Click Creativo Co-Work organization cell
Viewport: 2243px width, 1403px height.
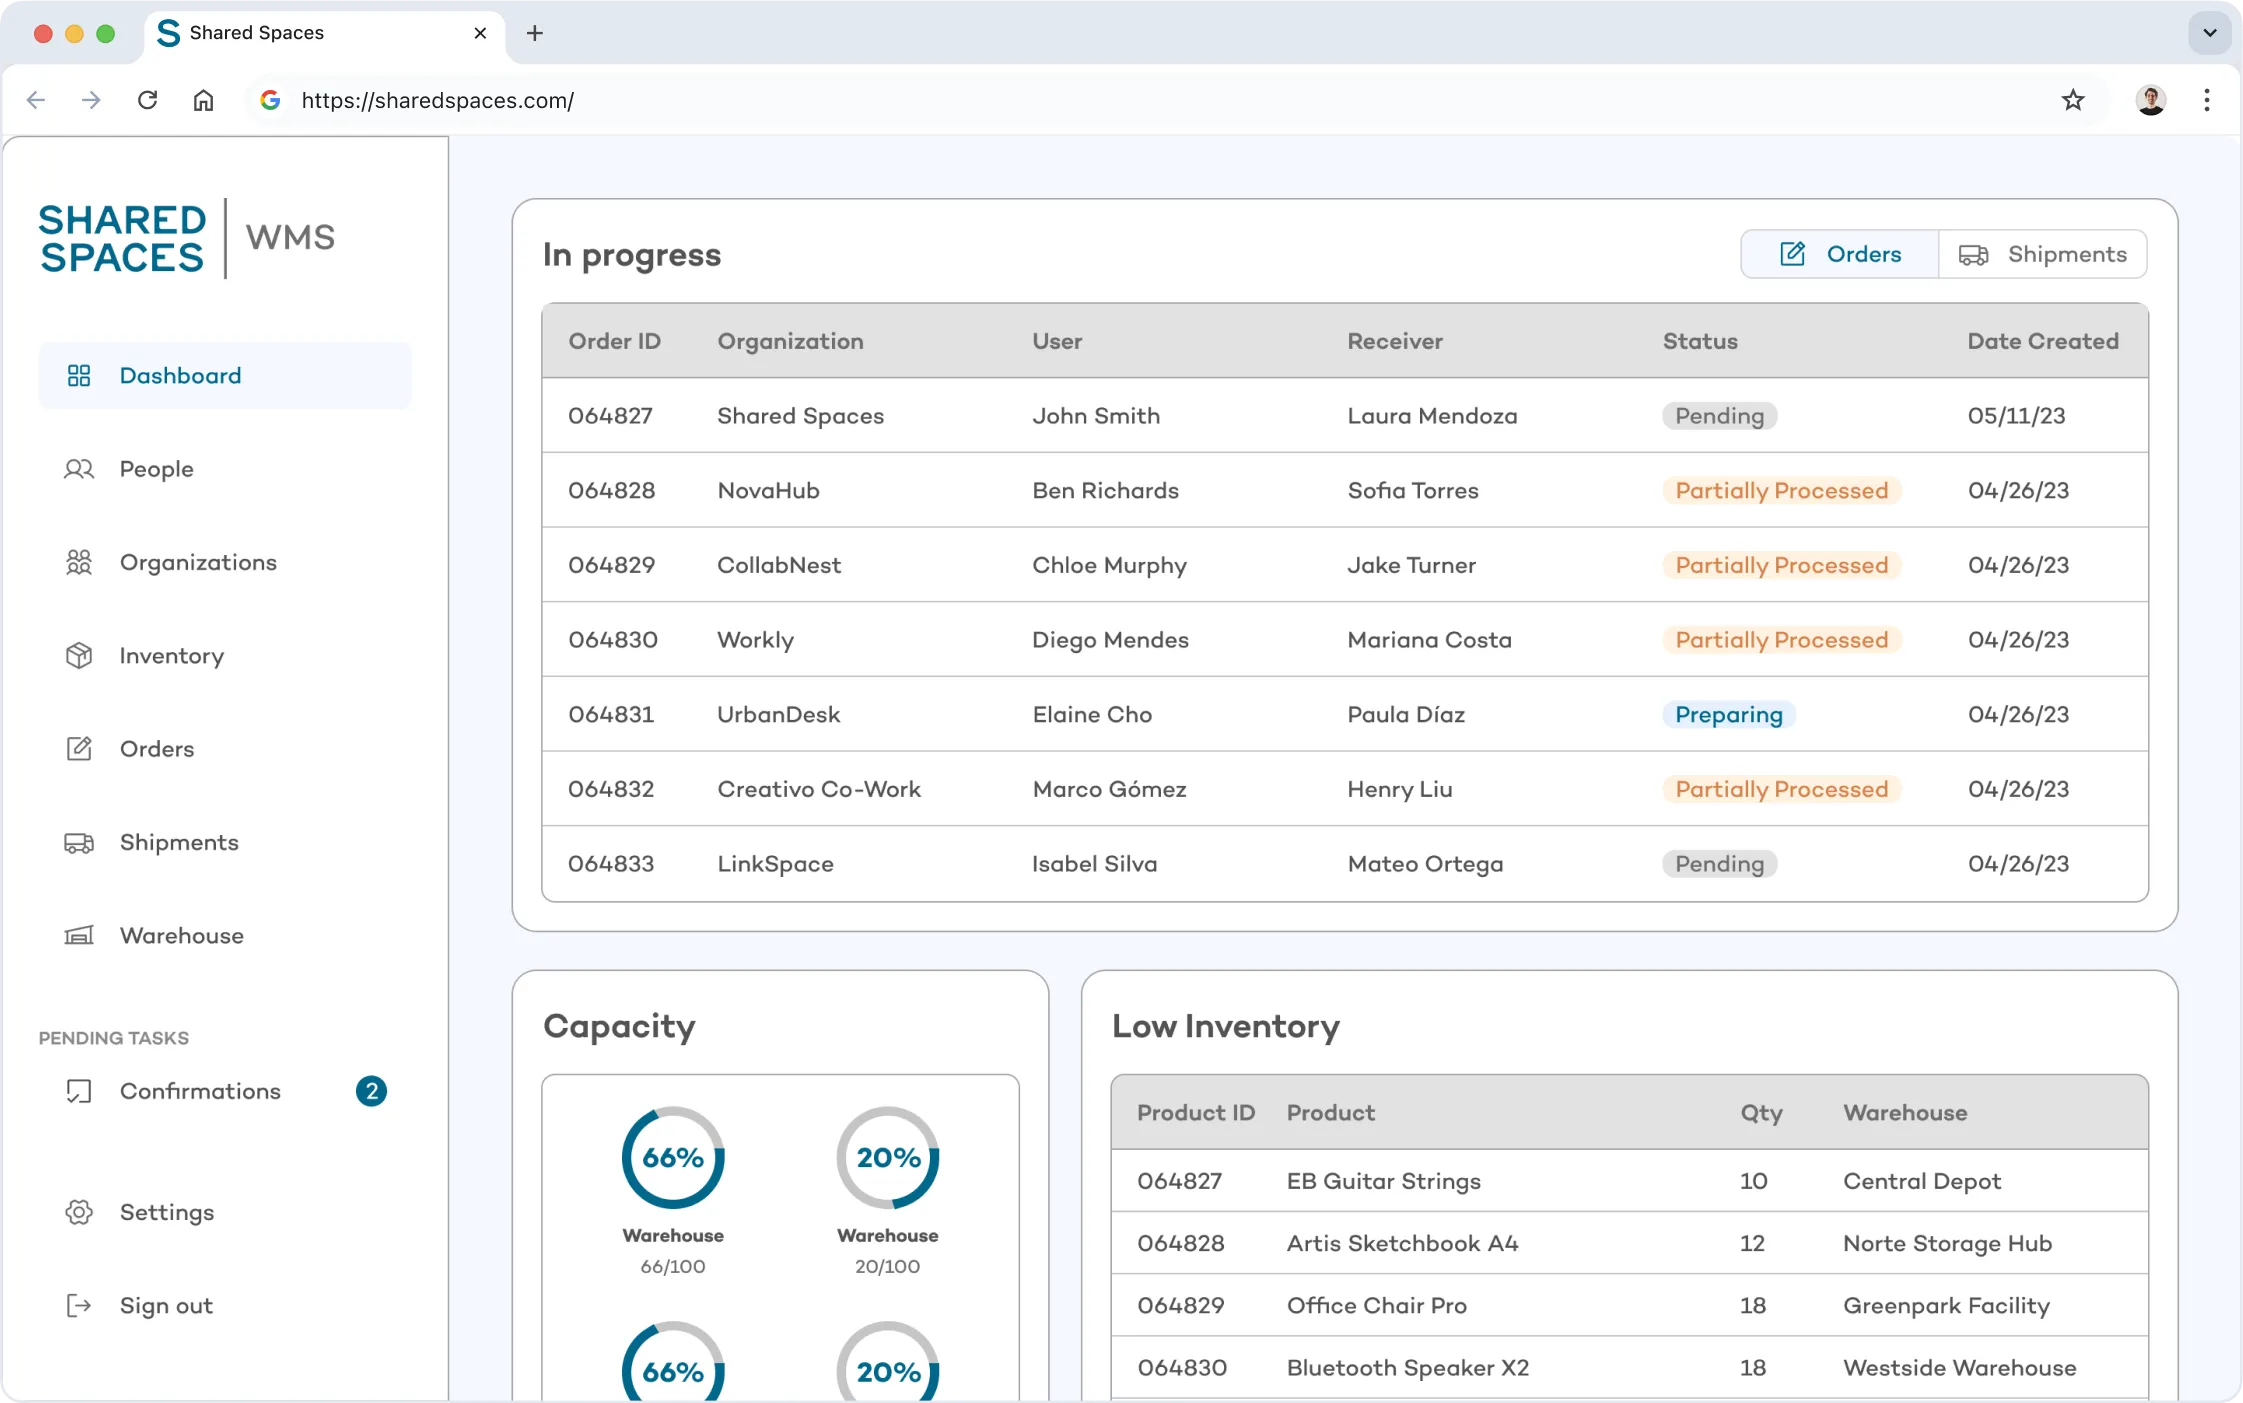tap(819, 789)
